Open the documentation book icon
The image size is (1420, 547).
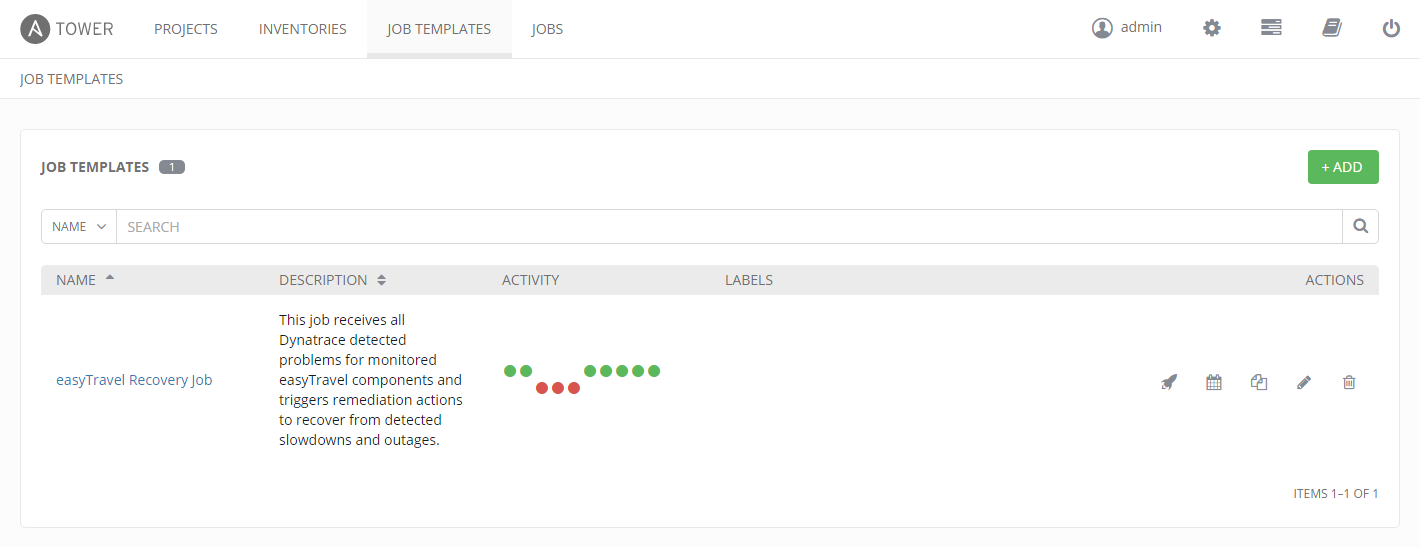(1331, 28)
